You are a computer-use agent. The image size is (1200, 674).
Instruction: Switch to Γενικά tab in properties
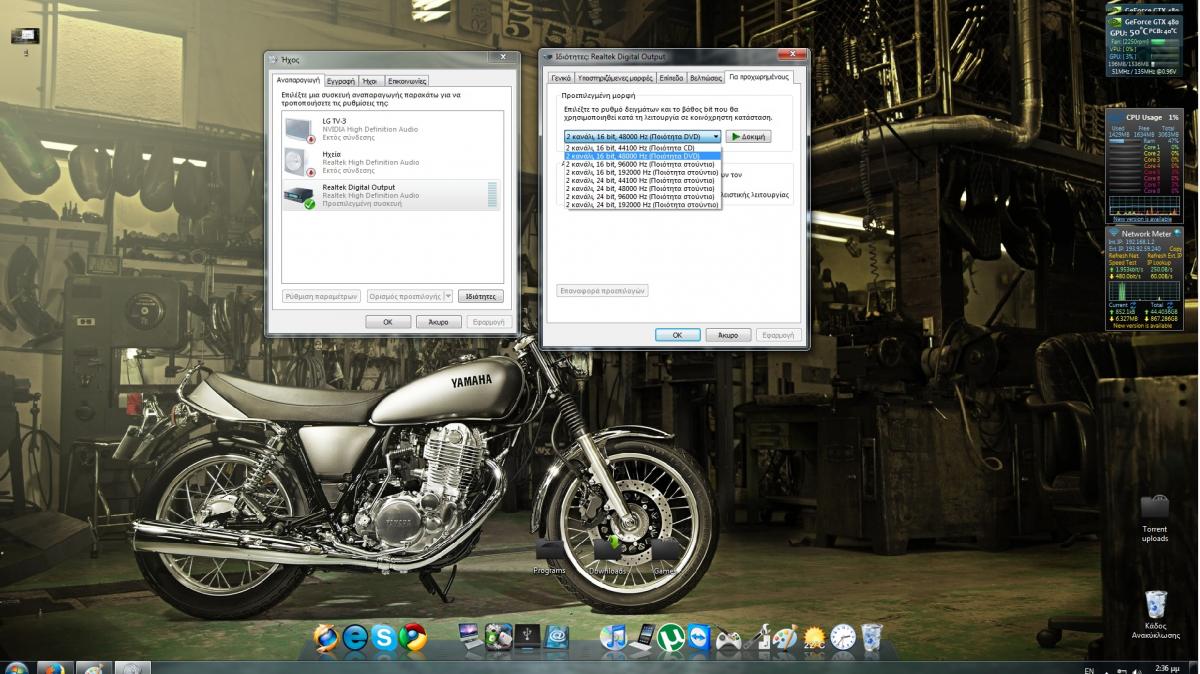click(x=561, y=77)
